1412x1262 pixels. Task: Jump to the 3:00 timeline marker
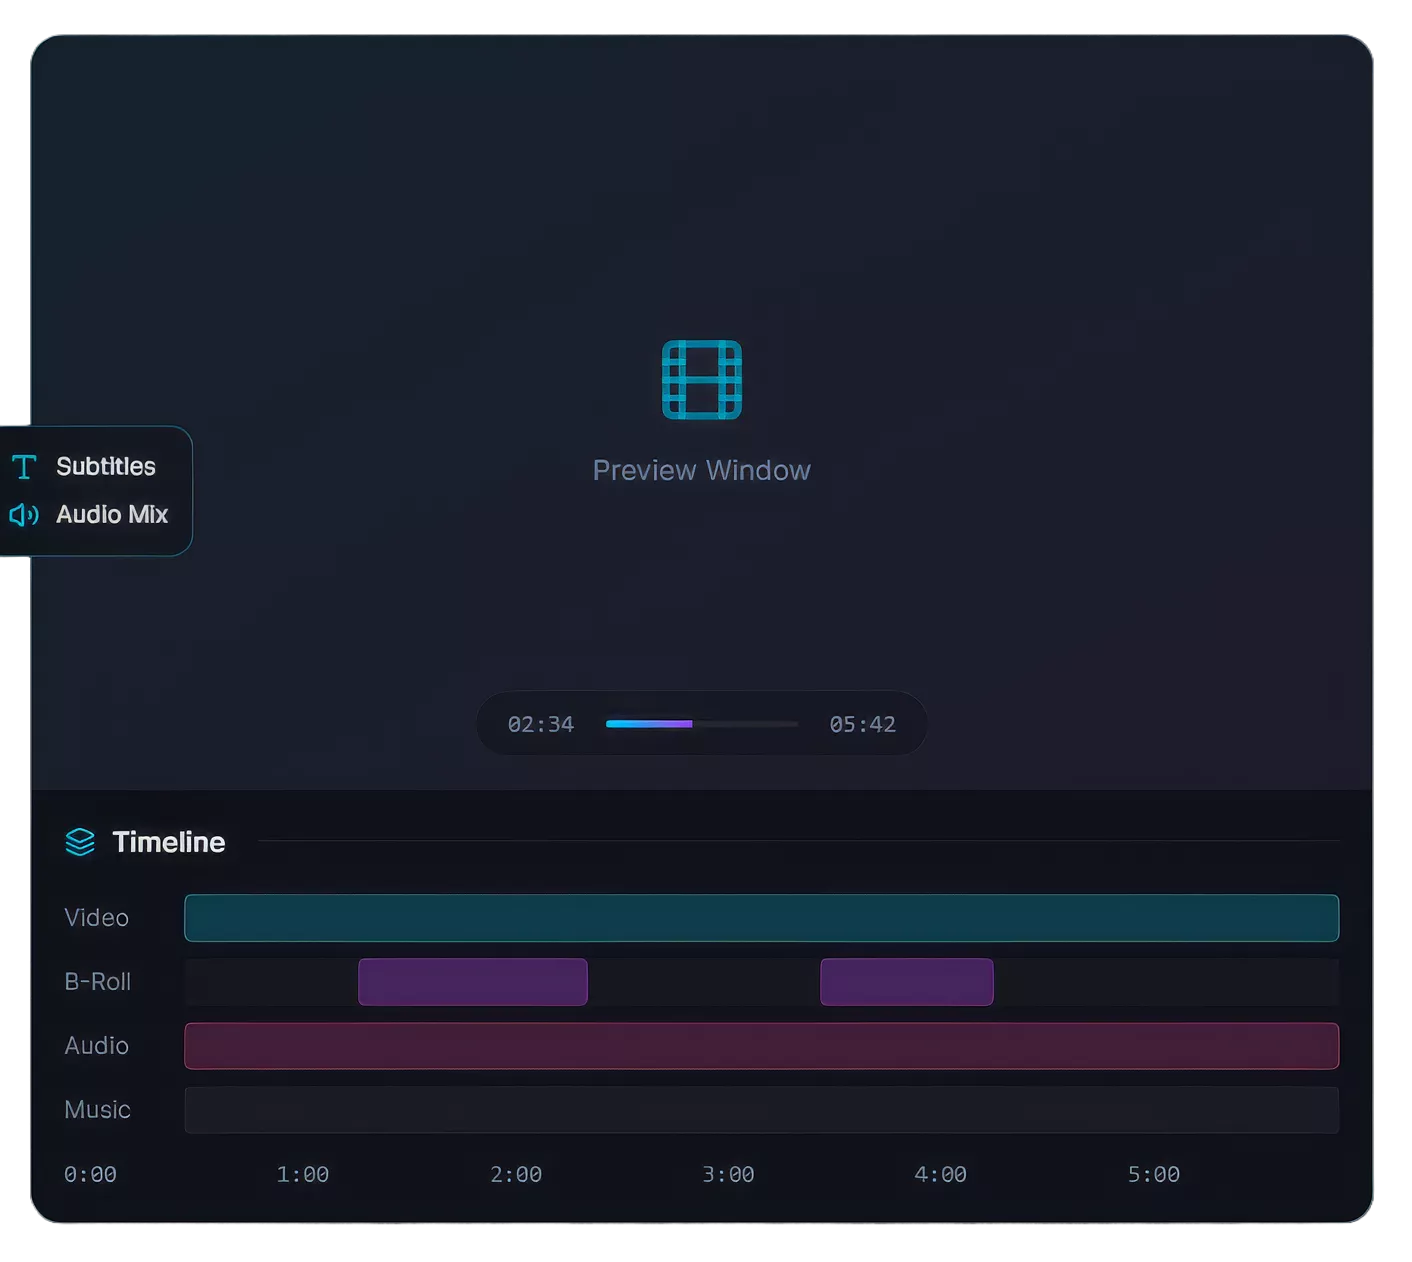(x=728, y=1175)
